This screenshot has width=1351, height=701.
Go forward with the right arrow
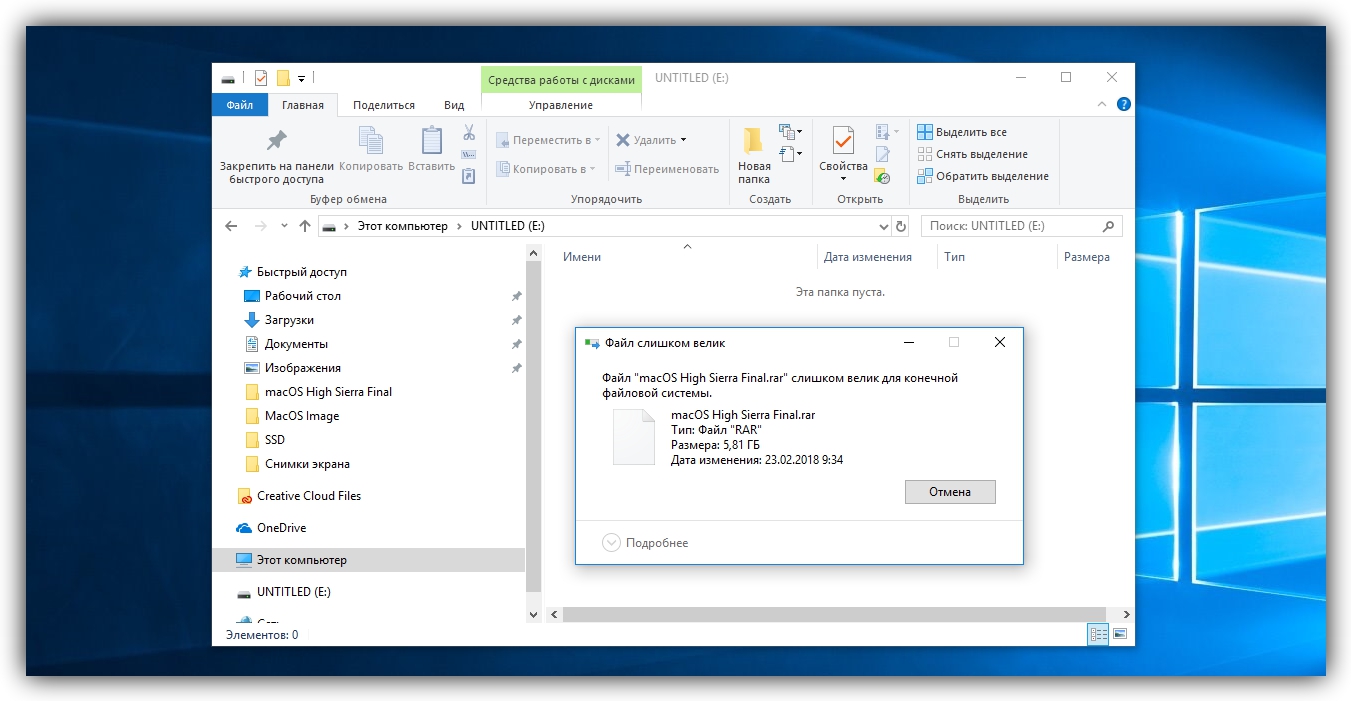[260, 226]
